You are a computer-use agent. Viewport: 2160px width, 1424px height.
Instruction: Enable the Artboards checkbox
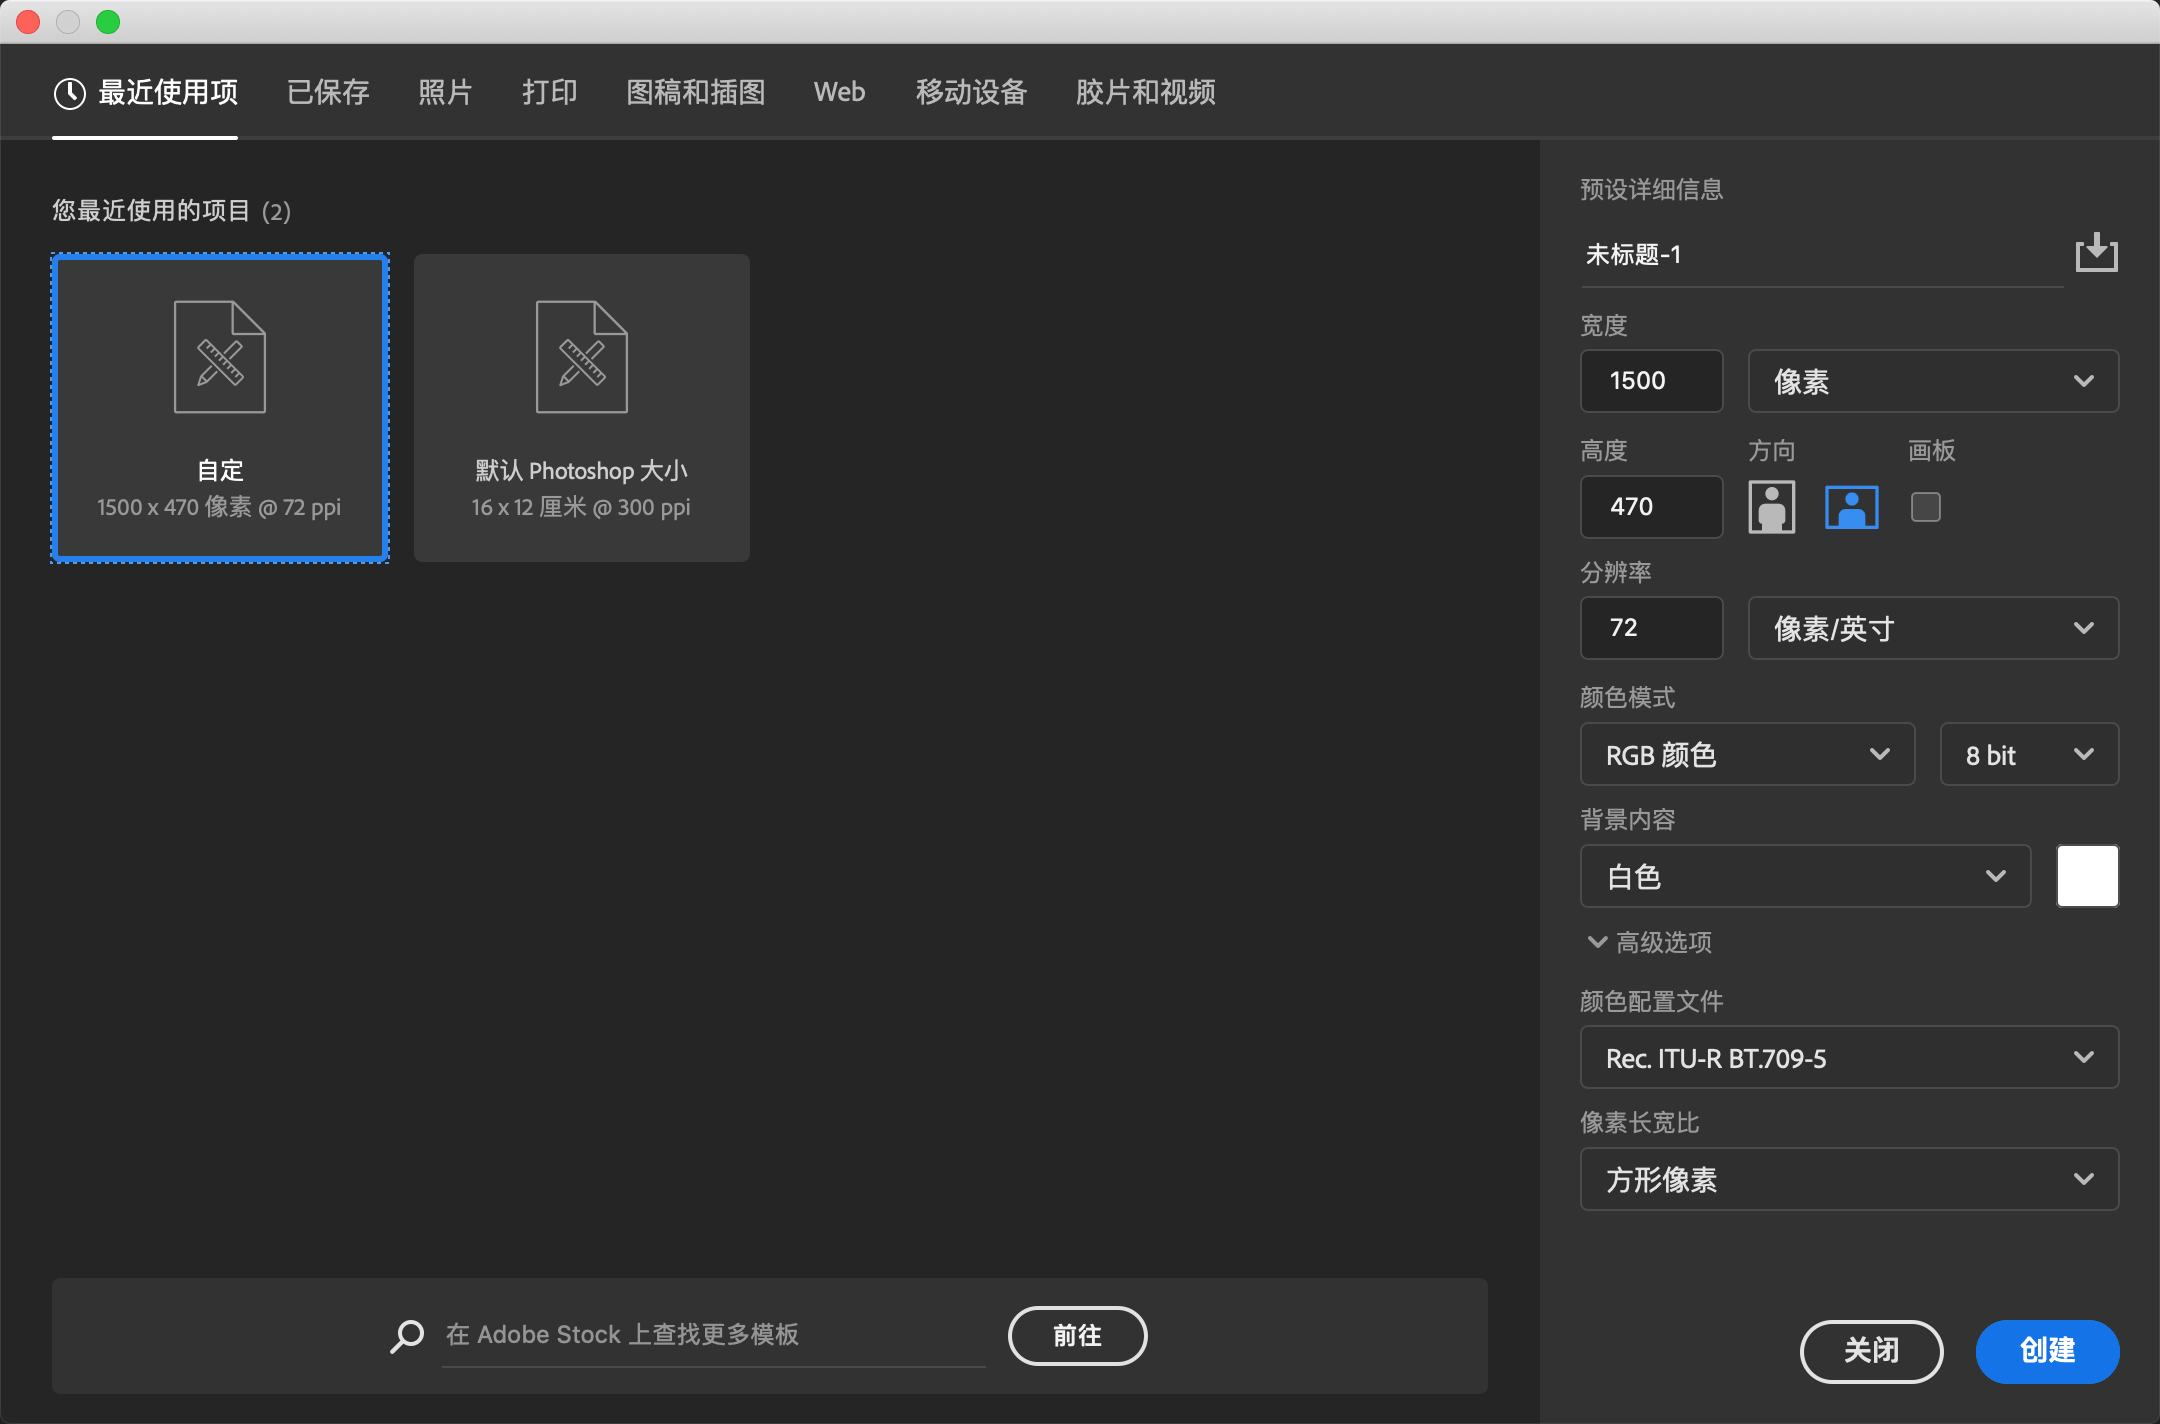tap(1925, 507)
